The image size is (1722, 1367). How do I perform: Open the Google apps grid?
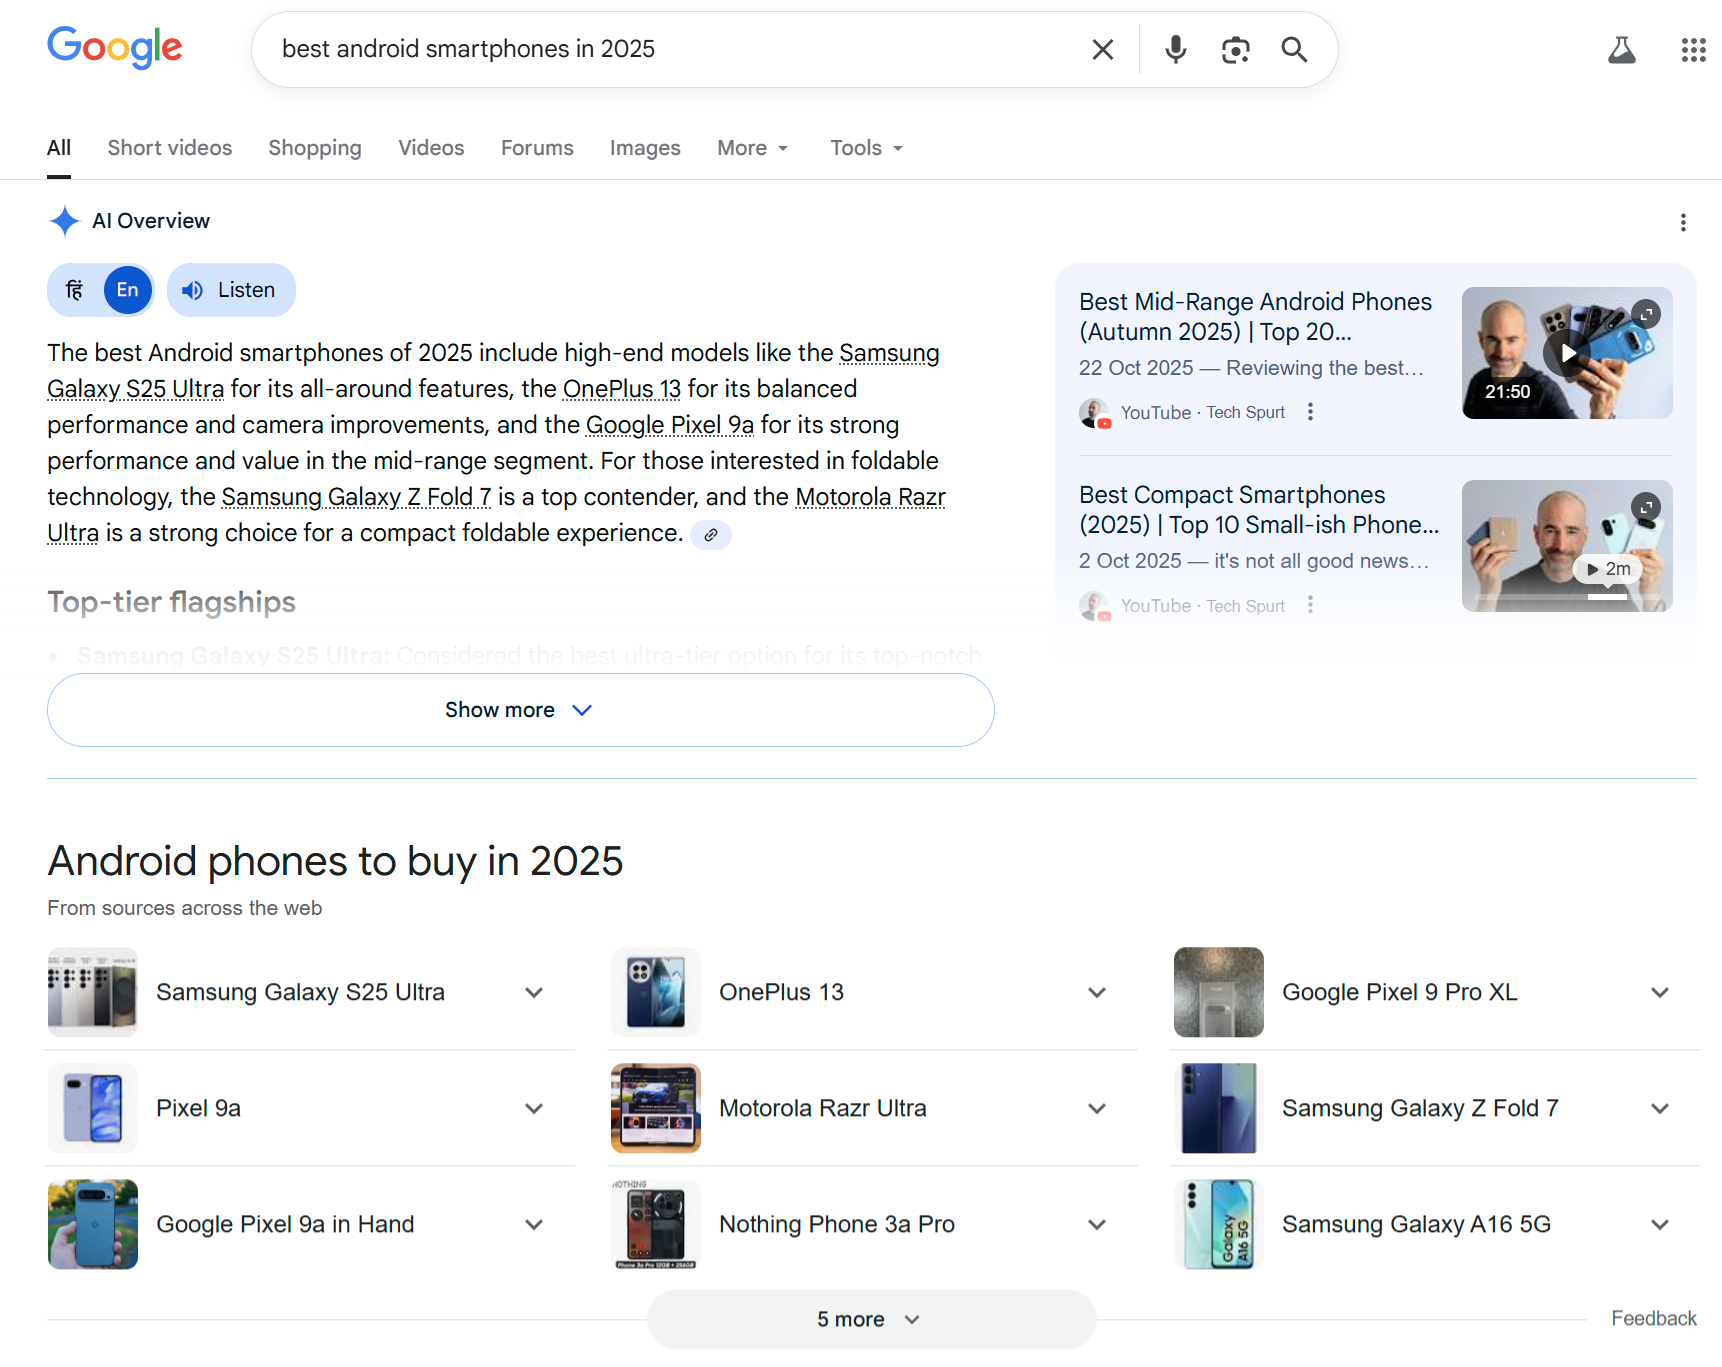click(x=1693, y=50)
